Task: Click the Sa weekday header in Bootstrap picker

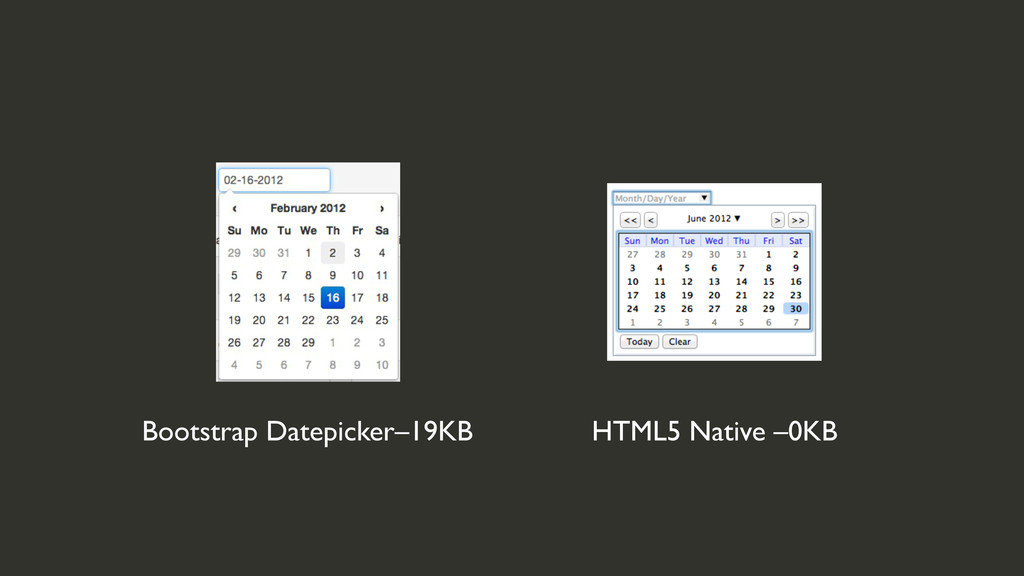Action: 382,231
